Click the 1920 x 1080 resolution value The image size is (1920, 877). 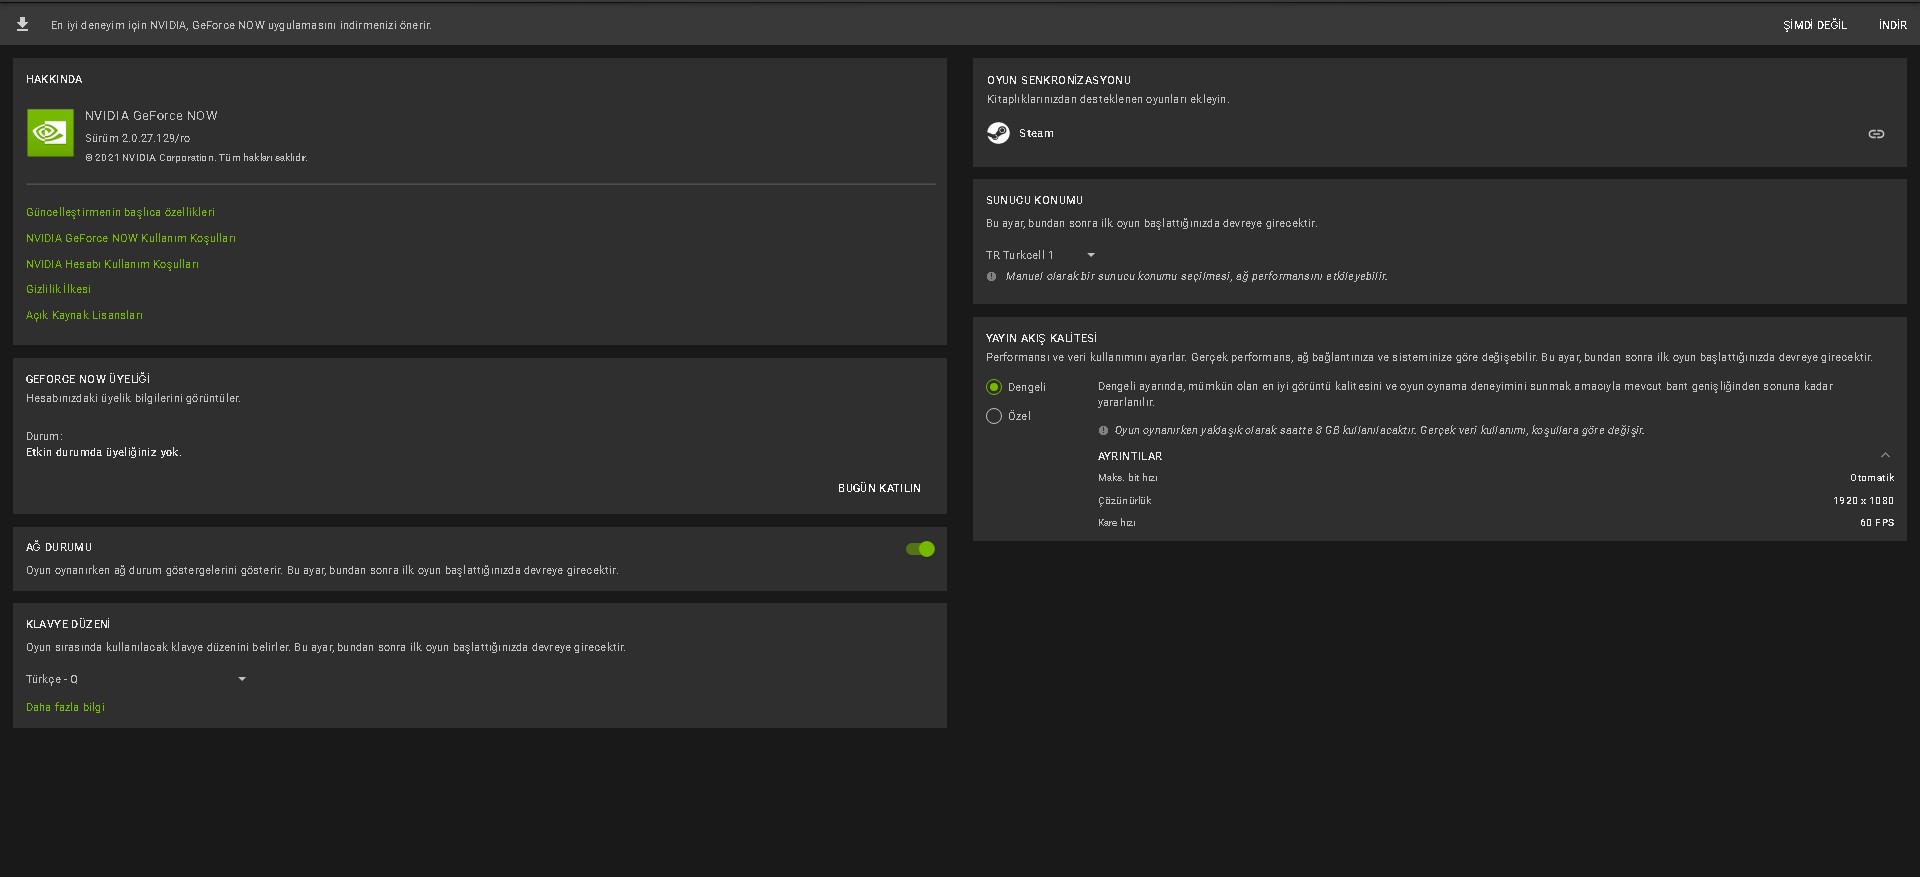pyautogui.click(x=1863, y=501)
